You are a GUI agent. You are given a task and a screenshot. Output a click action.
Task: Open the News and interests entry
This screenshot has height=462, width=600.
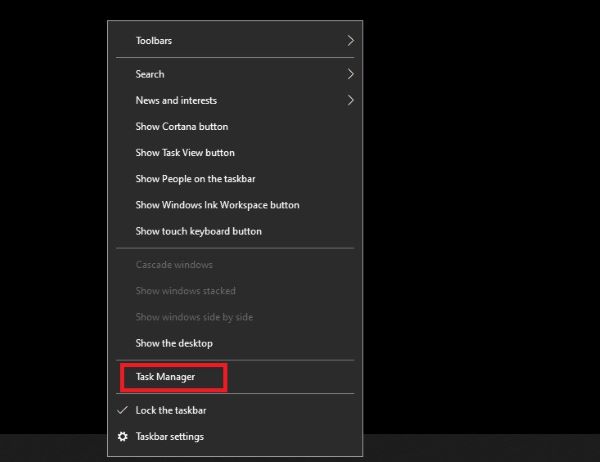pyautogui.click(x=235, y=100)
